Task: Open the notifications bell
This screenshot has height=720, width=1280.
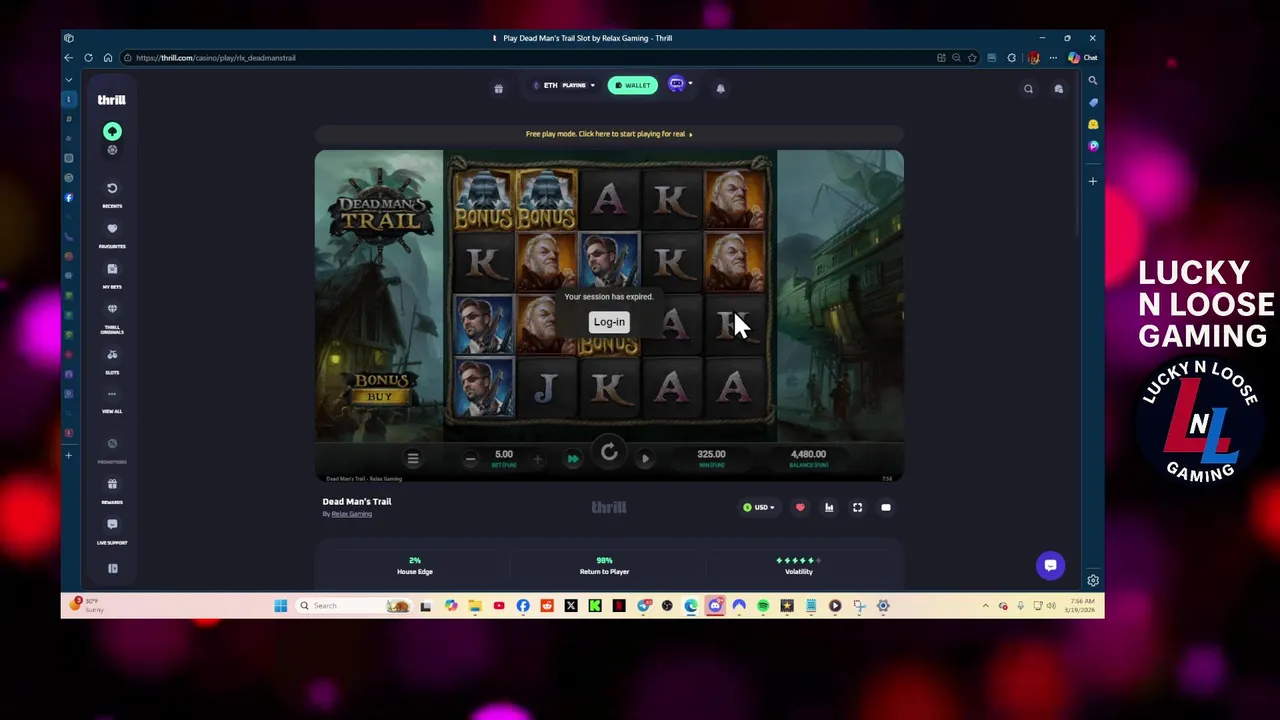Action: 720,88
